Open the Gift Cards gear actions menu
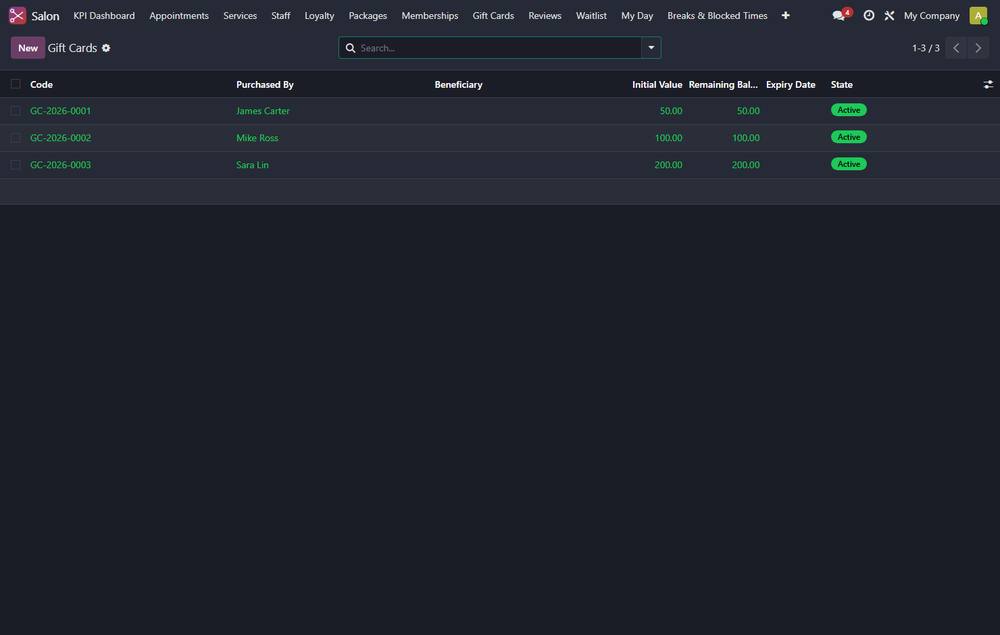Screen dimensions: 1000x635 click(x=106, y=48)
